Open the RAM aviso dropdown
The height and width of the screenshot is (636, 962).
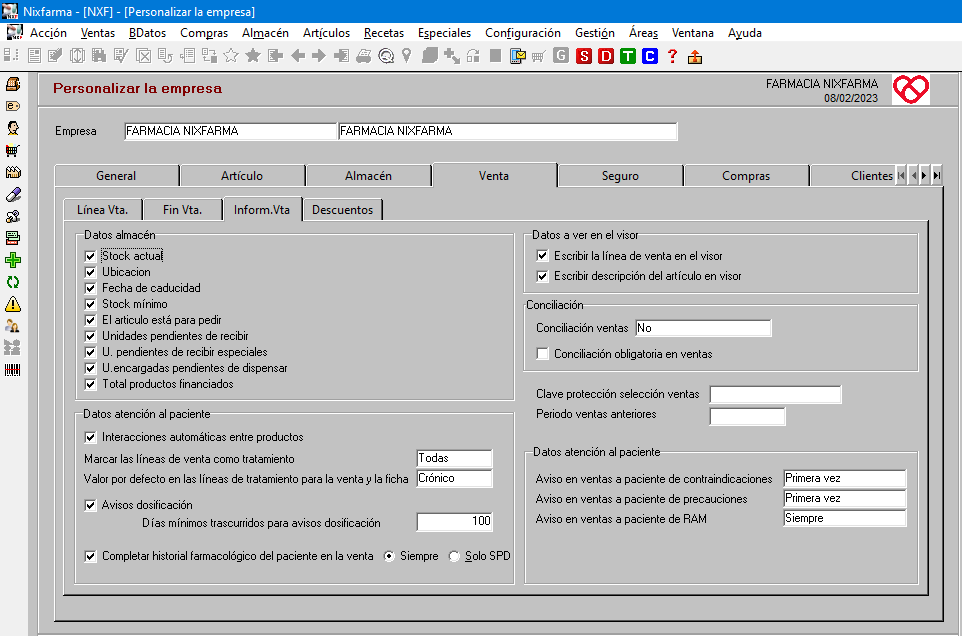pyautogui.click(x=845, y=518)
